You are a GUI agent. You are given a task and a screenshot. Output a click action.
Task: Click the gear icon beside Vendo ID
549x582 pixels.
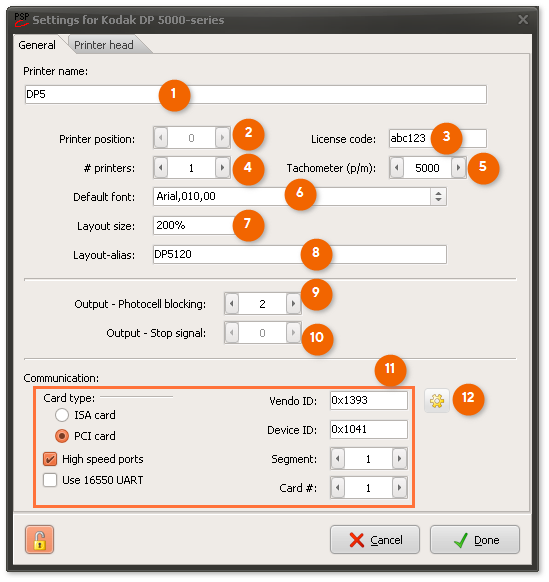click(437, 401)
